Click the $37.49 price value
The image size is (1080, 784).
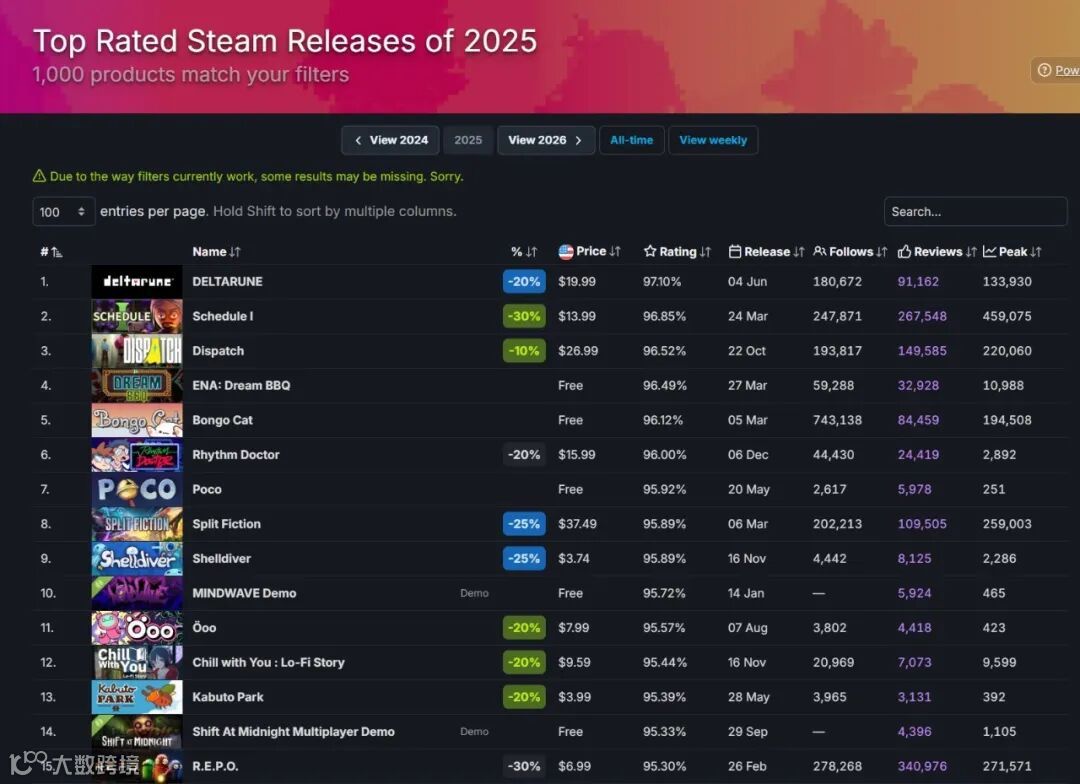coord(577,524)
